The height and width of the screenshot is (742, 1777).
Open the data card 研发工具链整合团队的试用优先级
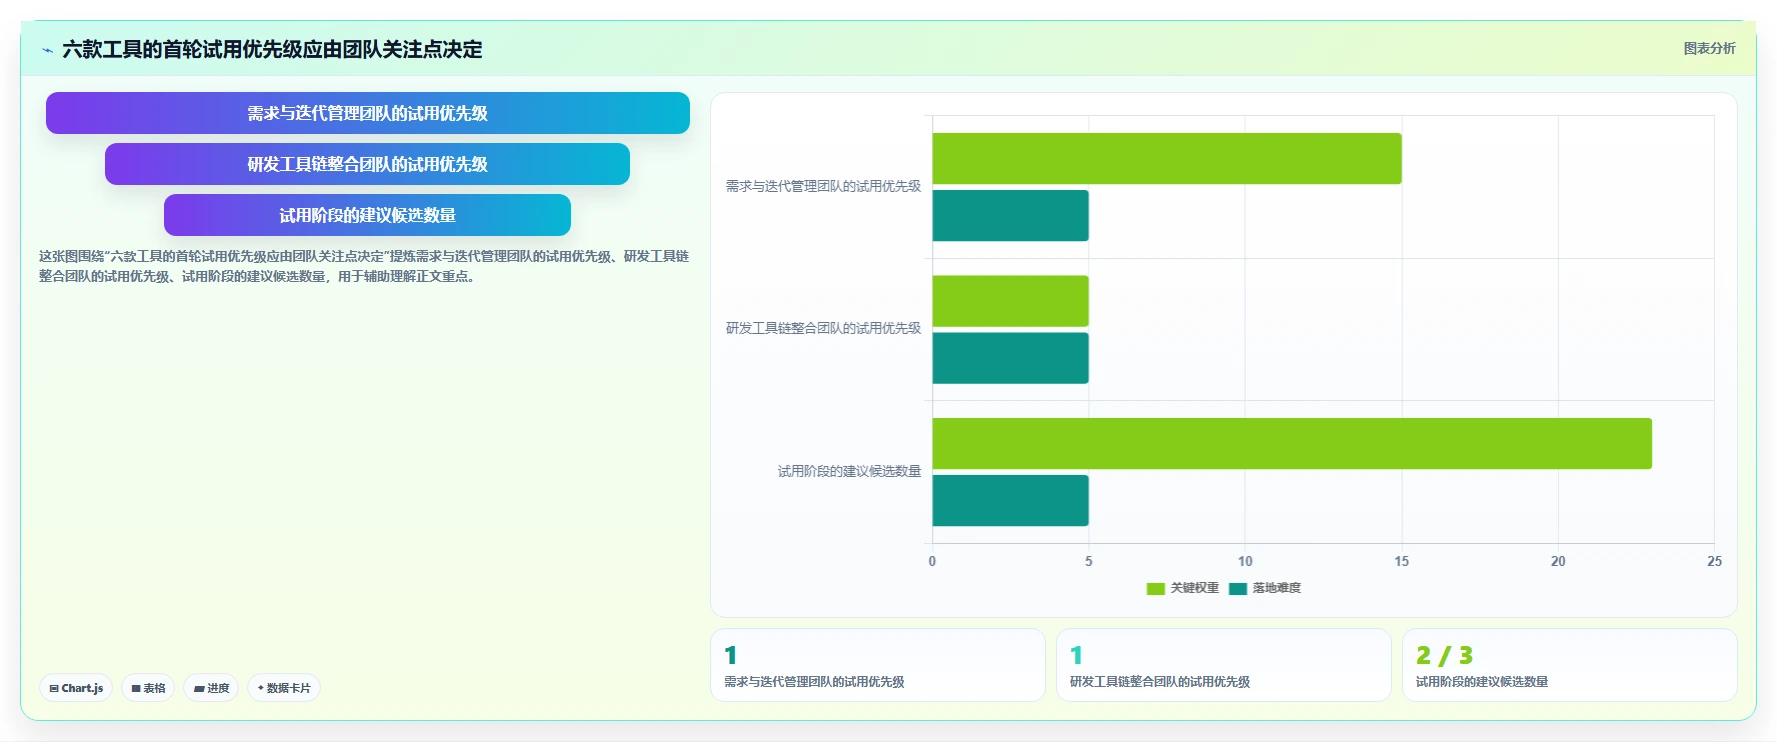click(x=1224, y=665)
